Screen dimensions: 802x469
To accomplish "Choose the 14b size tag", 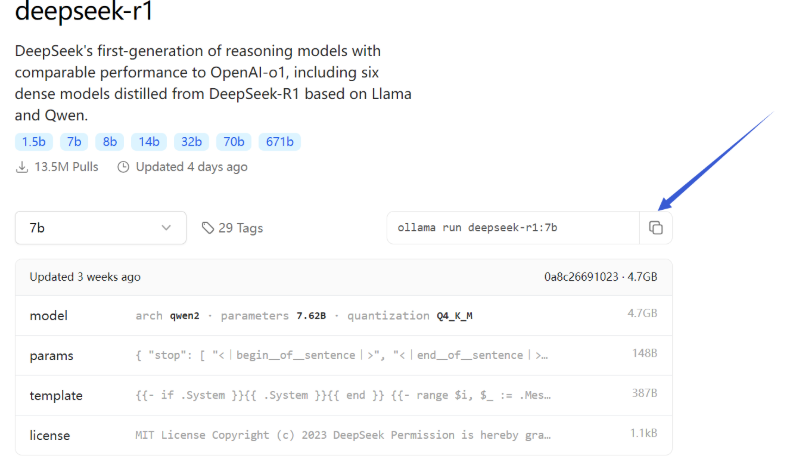I will tap(149, 142).
